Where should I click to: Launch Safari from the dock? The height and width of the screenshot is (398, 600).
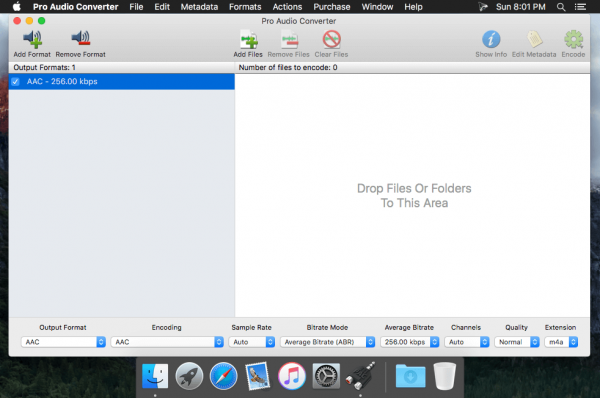point(223,376)
